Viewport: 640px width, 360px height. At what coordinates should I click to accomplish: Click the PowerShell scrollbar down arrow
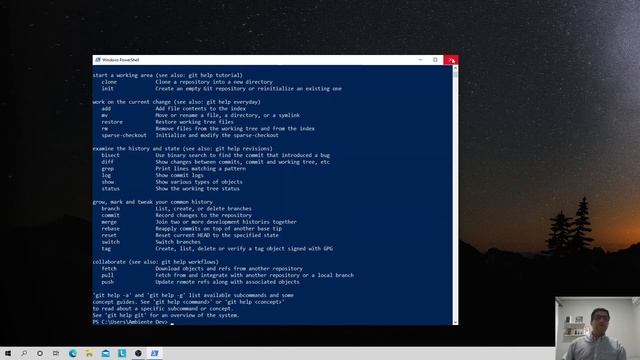point(455,322)
